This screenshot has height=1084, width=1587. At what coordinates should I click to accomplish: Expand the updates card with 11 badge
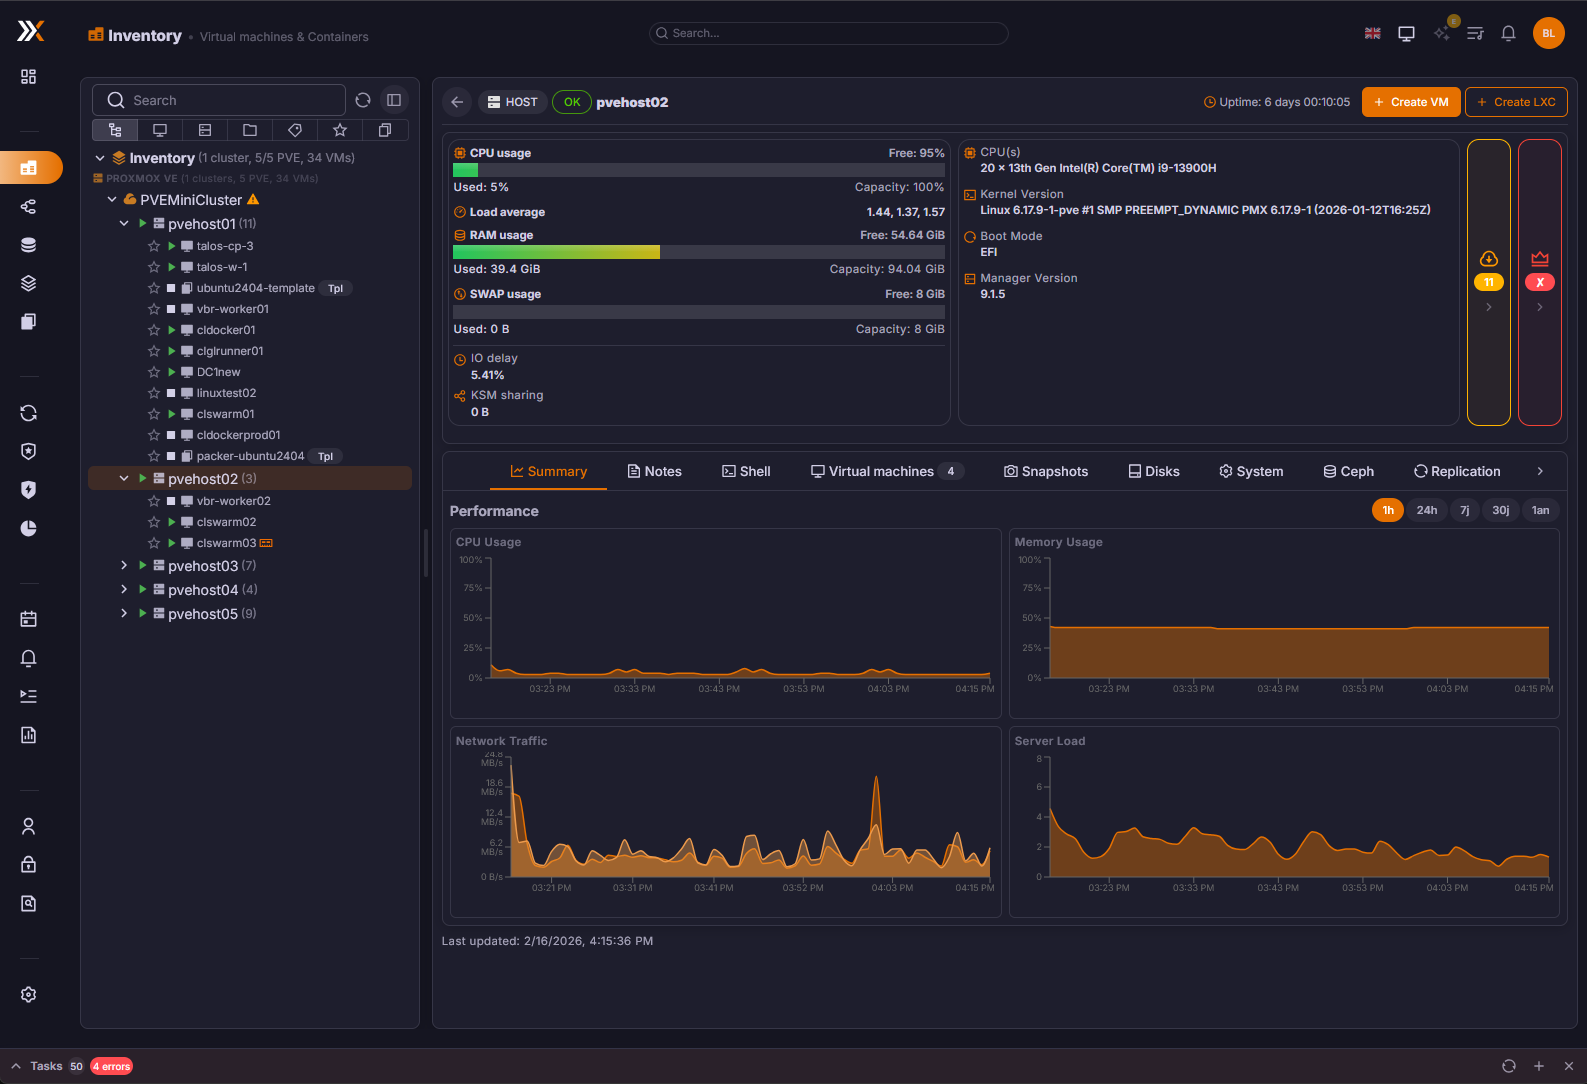(1488, 282)
